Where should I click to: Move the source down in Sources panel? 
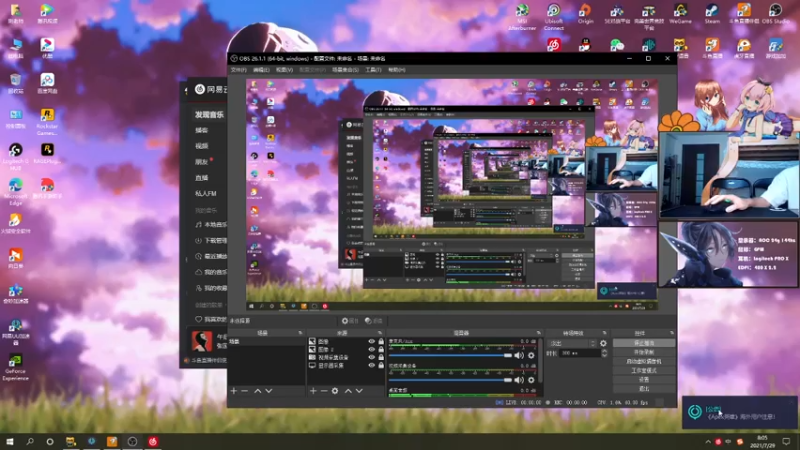(x=359, y=391)
